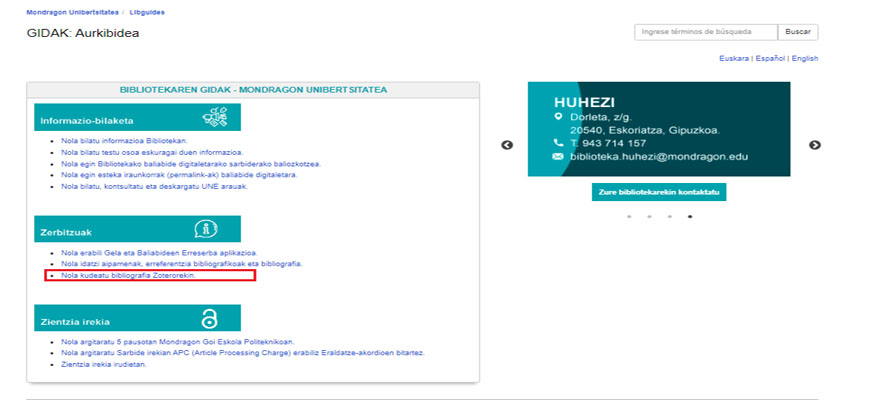
Task: Open Nola kudeatu bibliografia Zoterorekin link
Action: pyautogui.click(x=129, y=275)
